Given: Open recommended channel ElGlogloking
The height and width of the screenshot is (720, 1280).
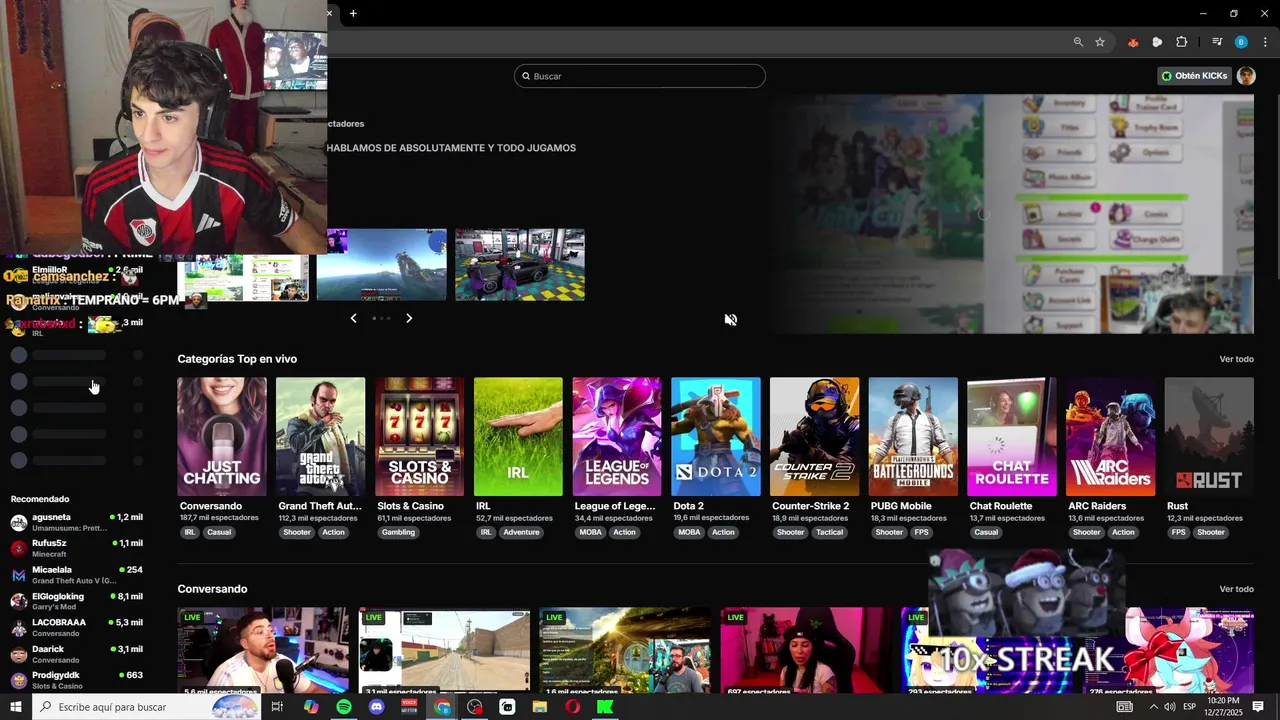Looking at the screenshot, I should (x=78, y=601).
